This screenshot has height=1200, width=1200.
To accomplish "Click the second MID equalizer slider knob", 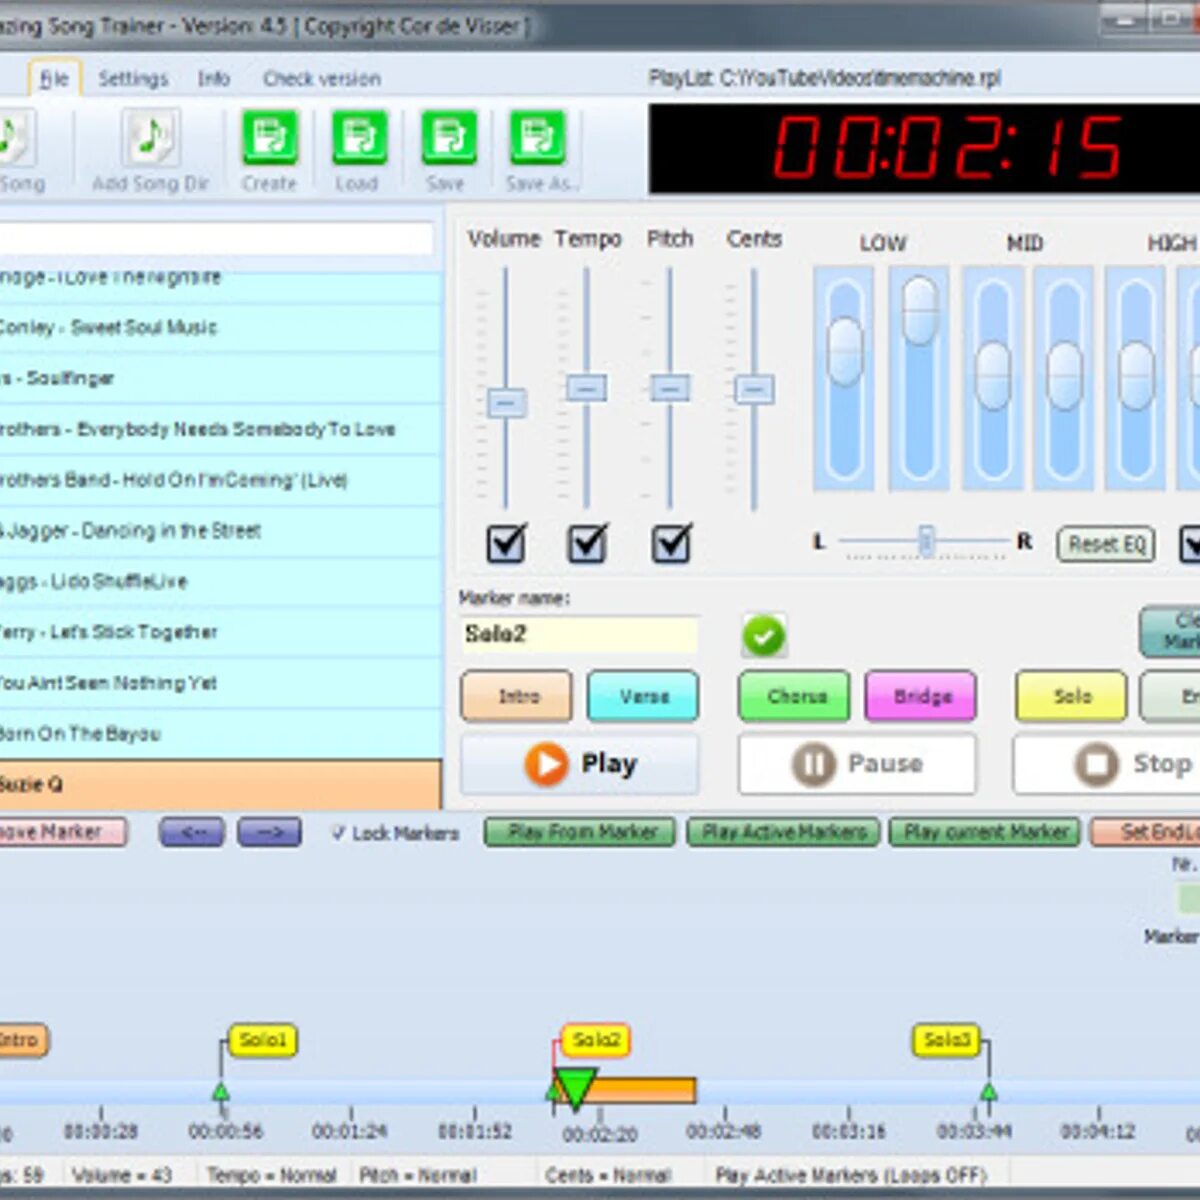I will [1064, 376].
